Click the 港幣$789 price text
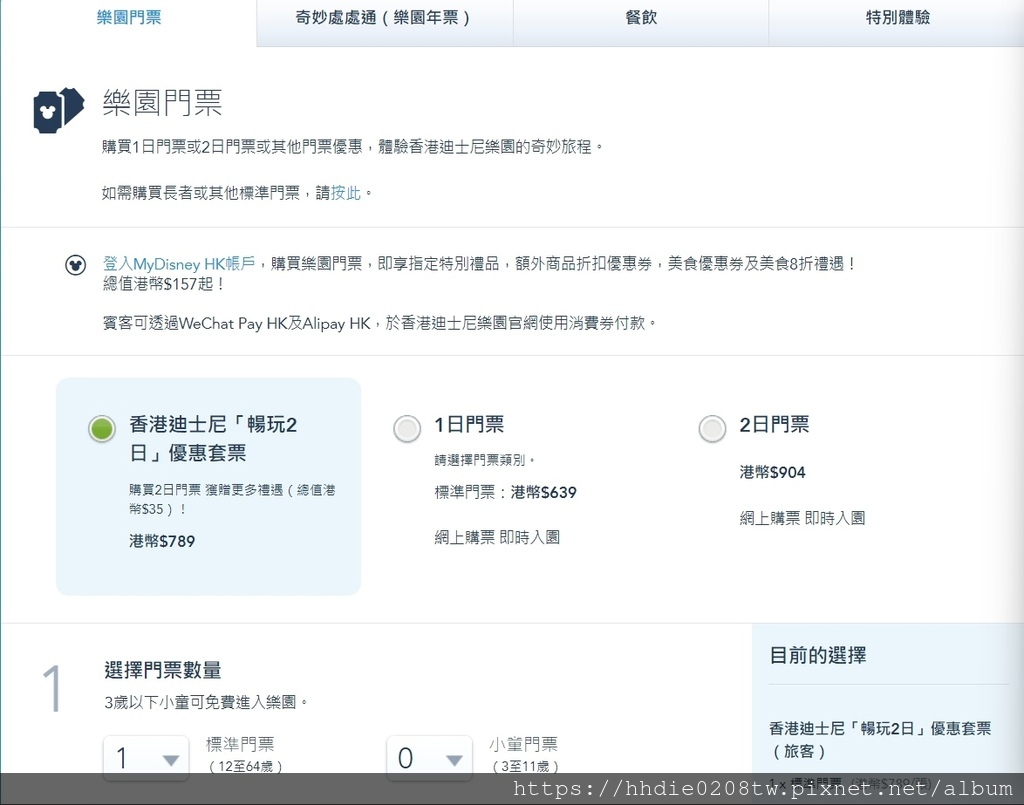This screenshot has height=805, width=1024. point(162,541)
